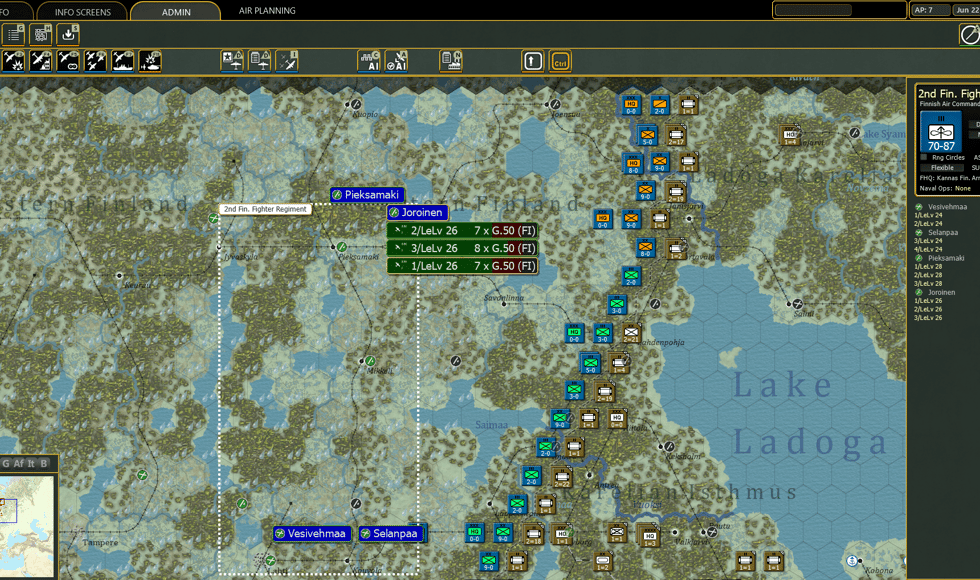The width and height of the screenshot is (980, 580).
Task: Select the tan HQ counter labeled 1=3
Action: pos(649,536)
